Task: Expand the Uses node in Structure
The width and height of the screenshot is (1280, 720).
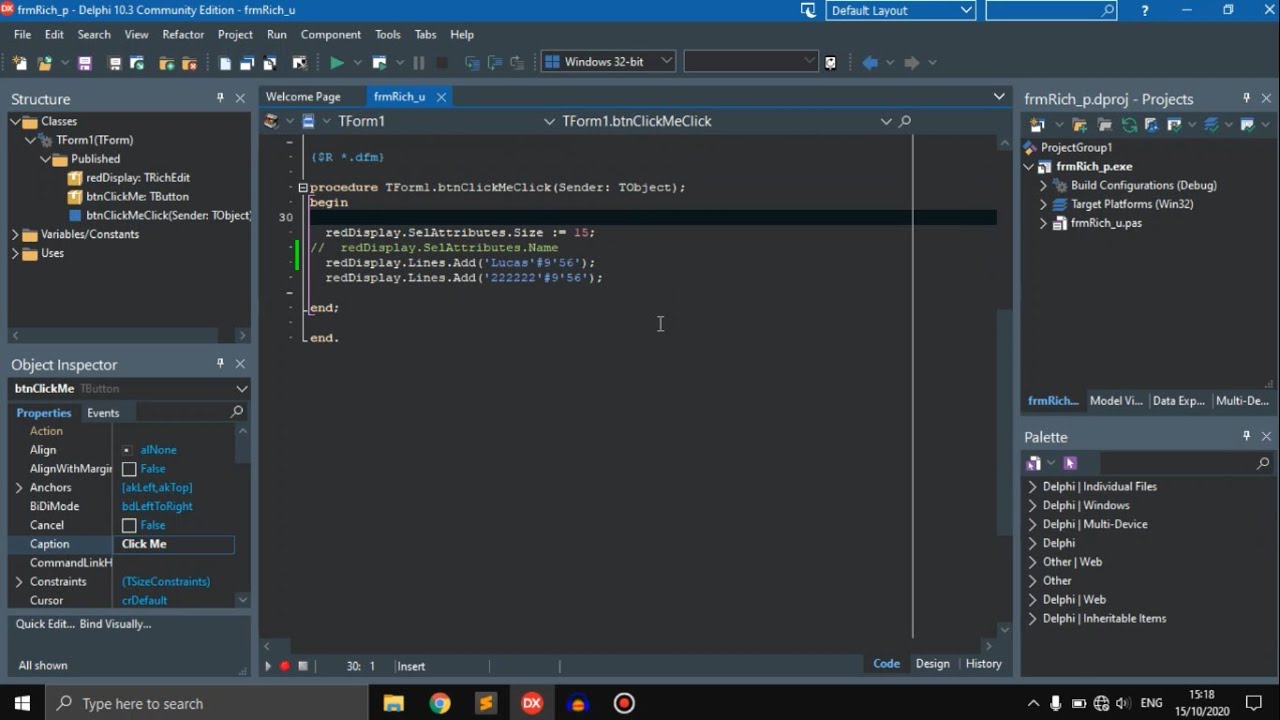Action: tap(16, 253)
